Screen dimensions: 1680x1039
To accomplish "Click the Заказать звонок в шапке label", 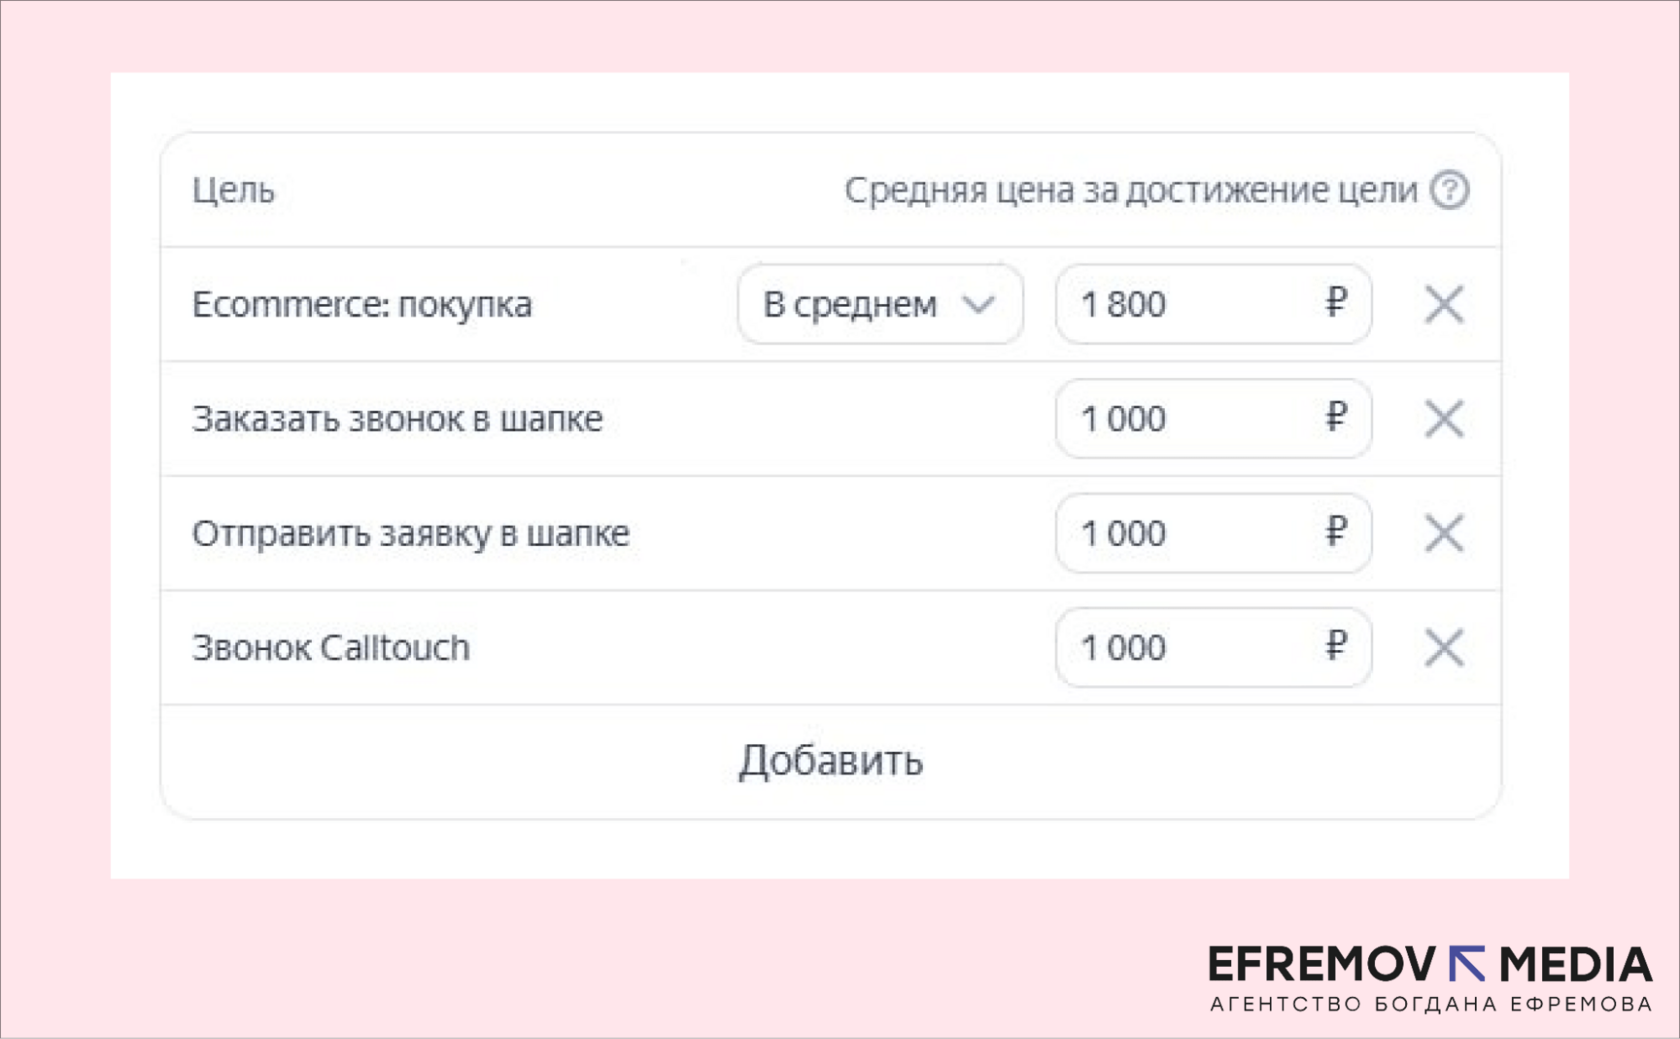I will 397,419.
